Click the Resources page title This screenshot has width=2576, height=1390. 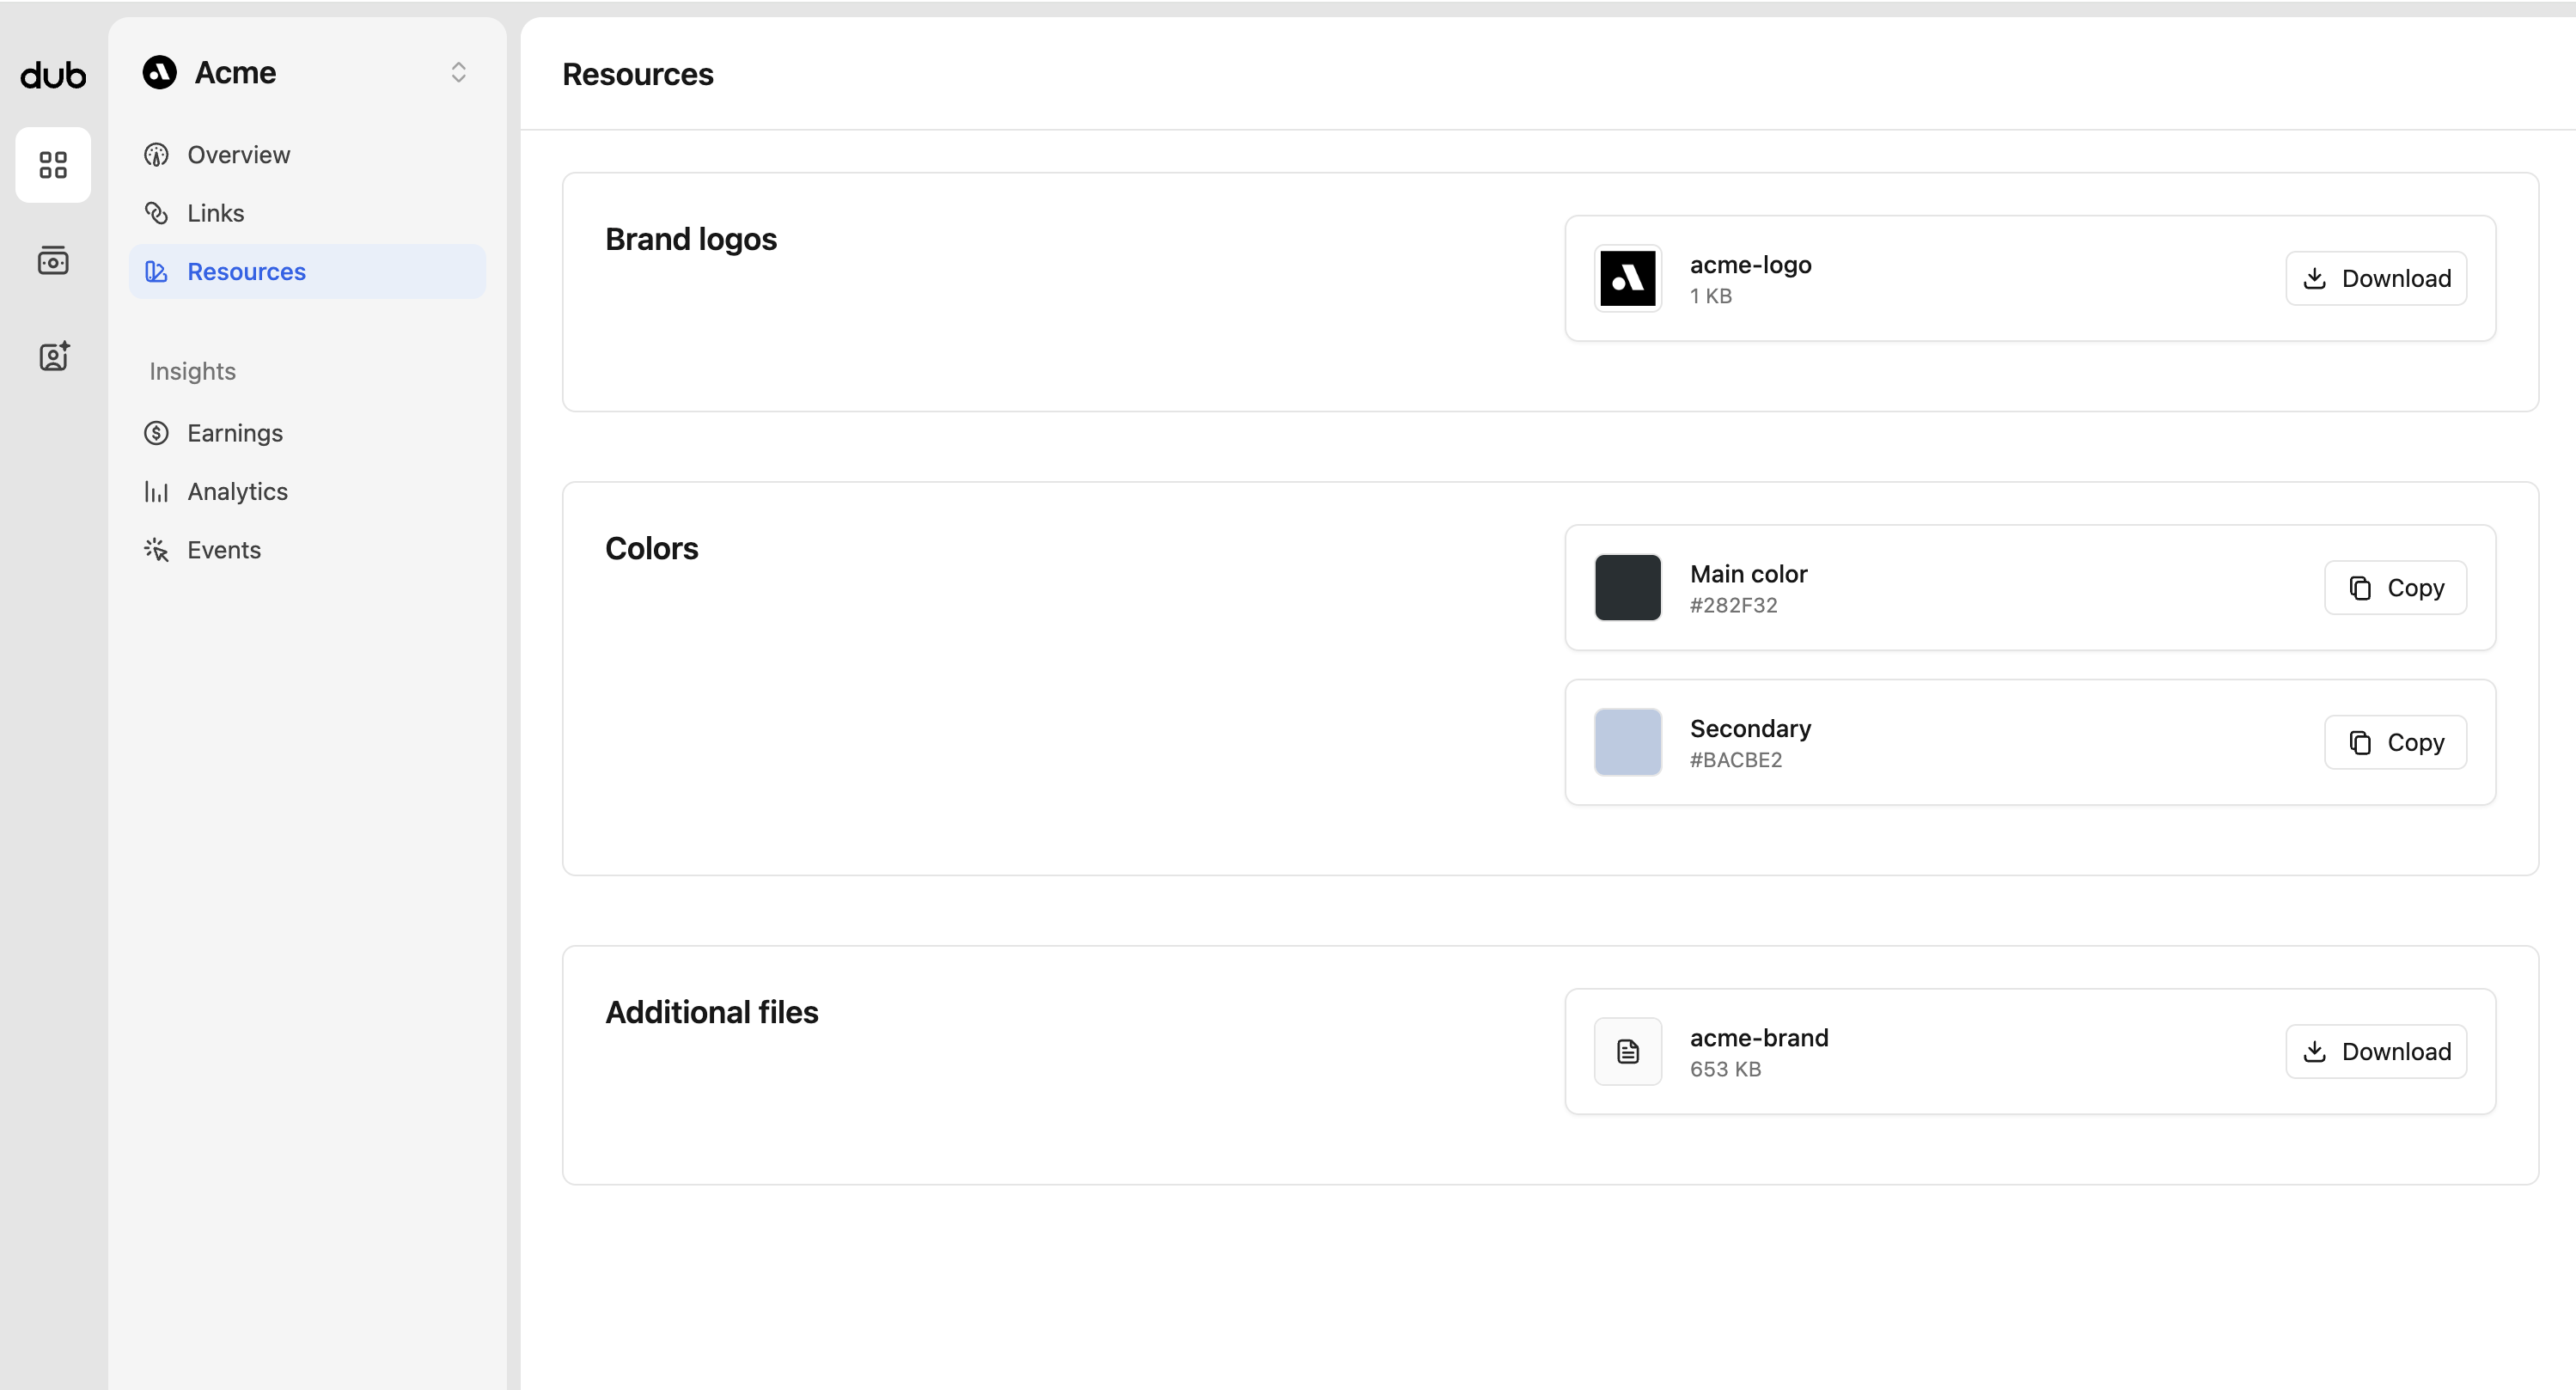[x=638, y=74]
